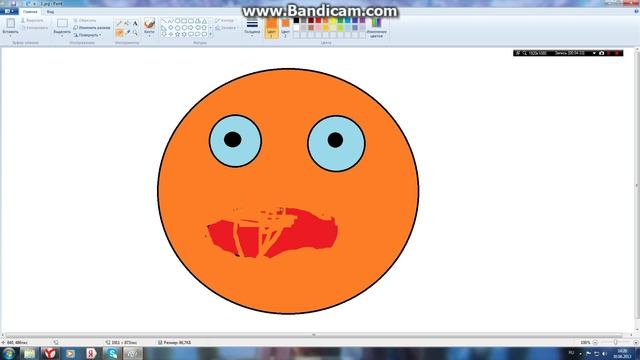The height and width of the screenshot is (360, 640).
Task: Open Skype from the taskbar
Action: tap(112, 353)
